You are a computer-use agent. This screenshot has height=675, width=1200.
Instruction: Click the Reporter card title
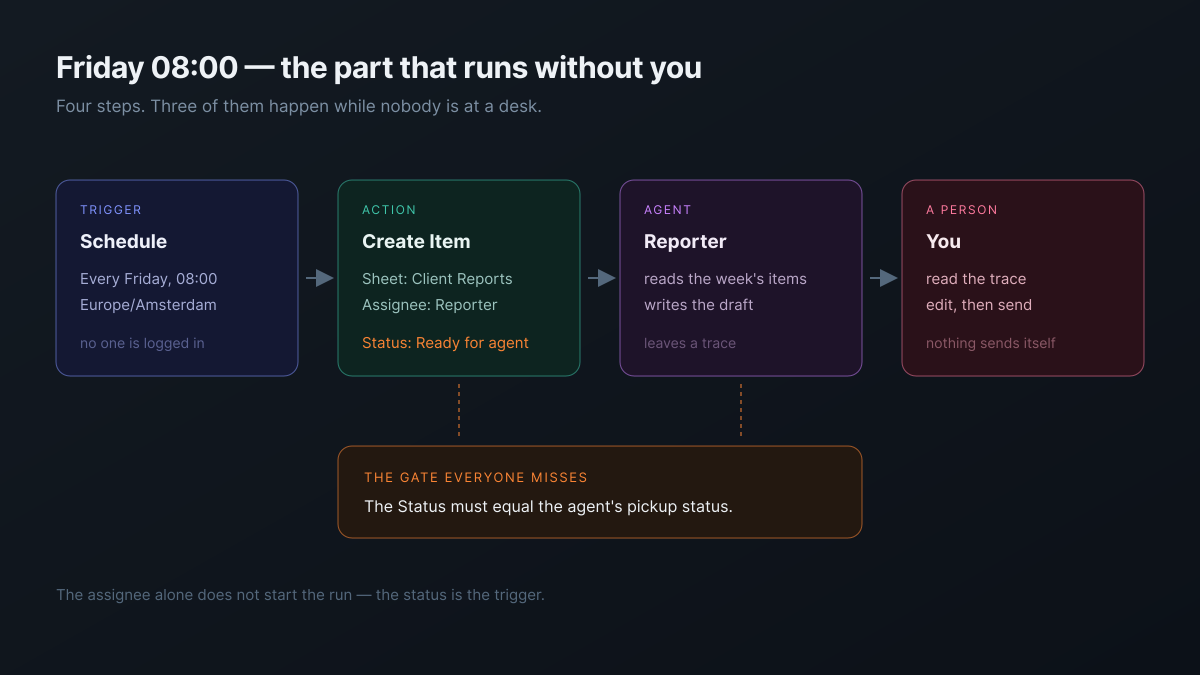click(685, 241)
